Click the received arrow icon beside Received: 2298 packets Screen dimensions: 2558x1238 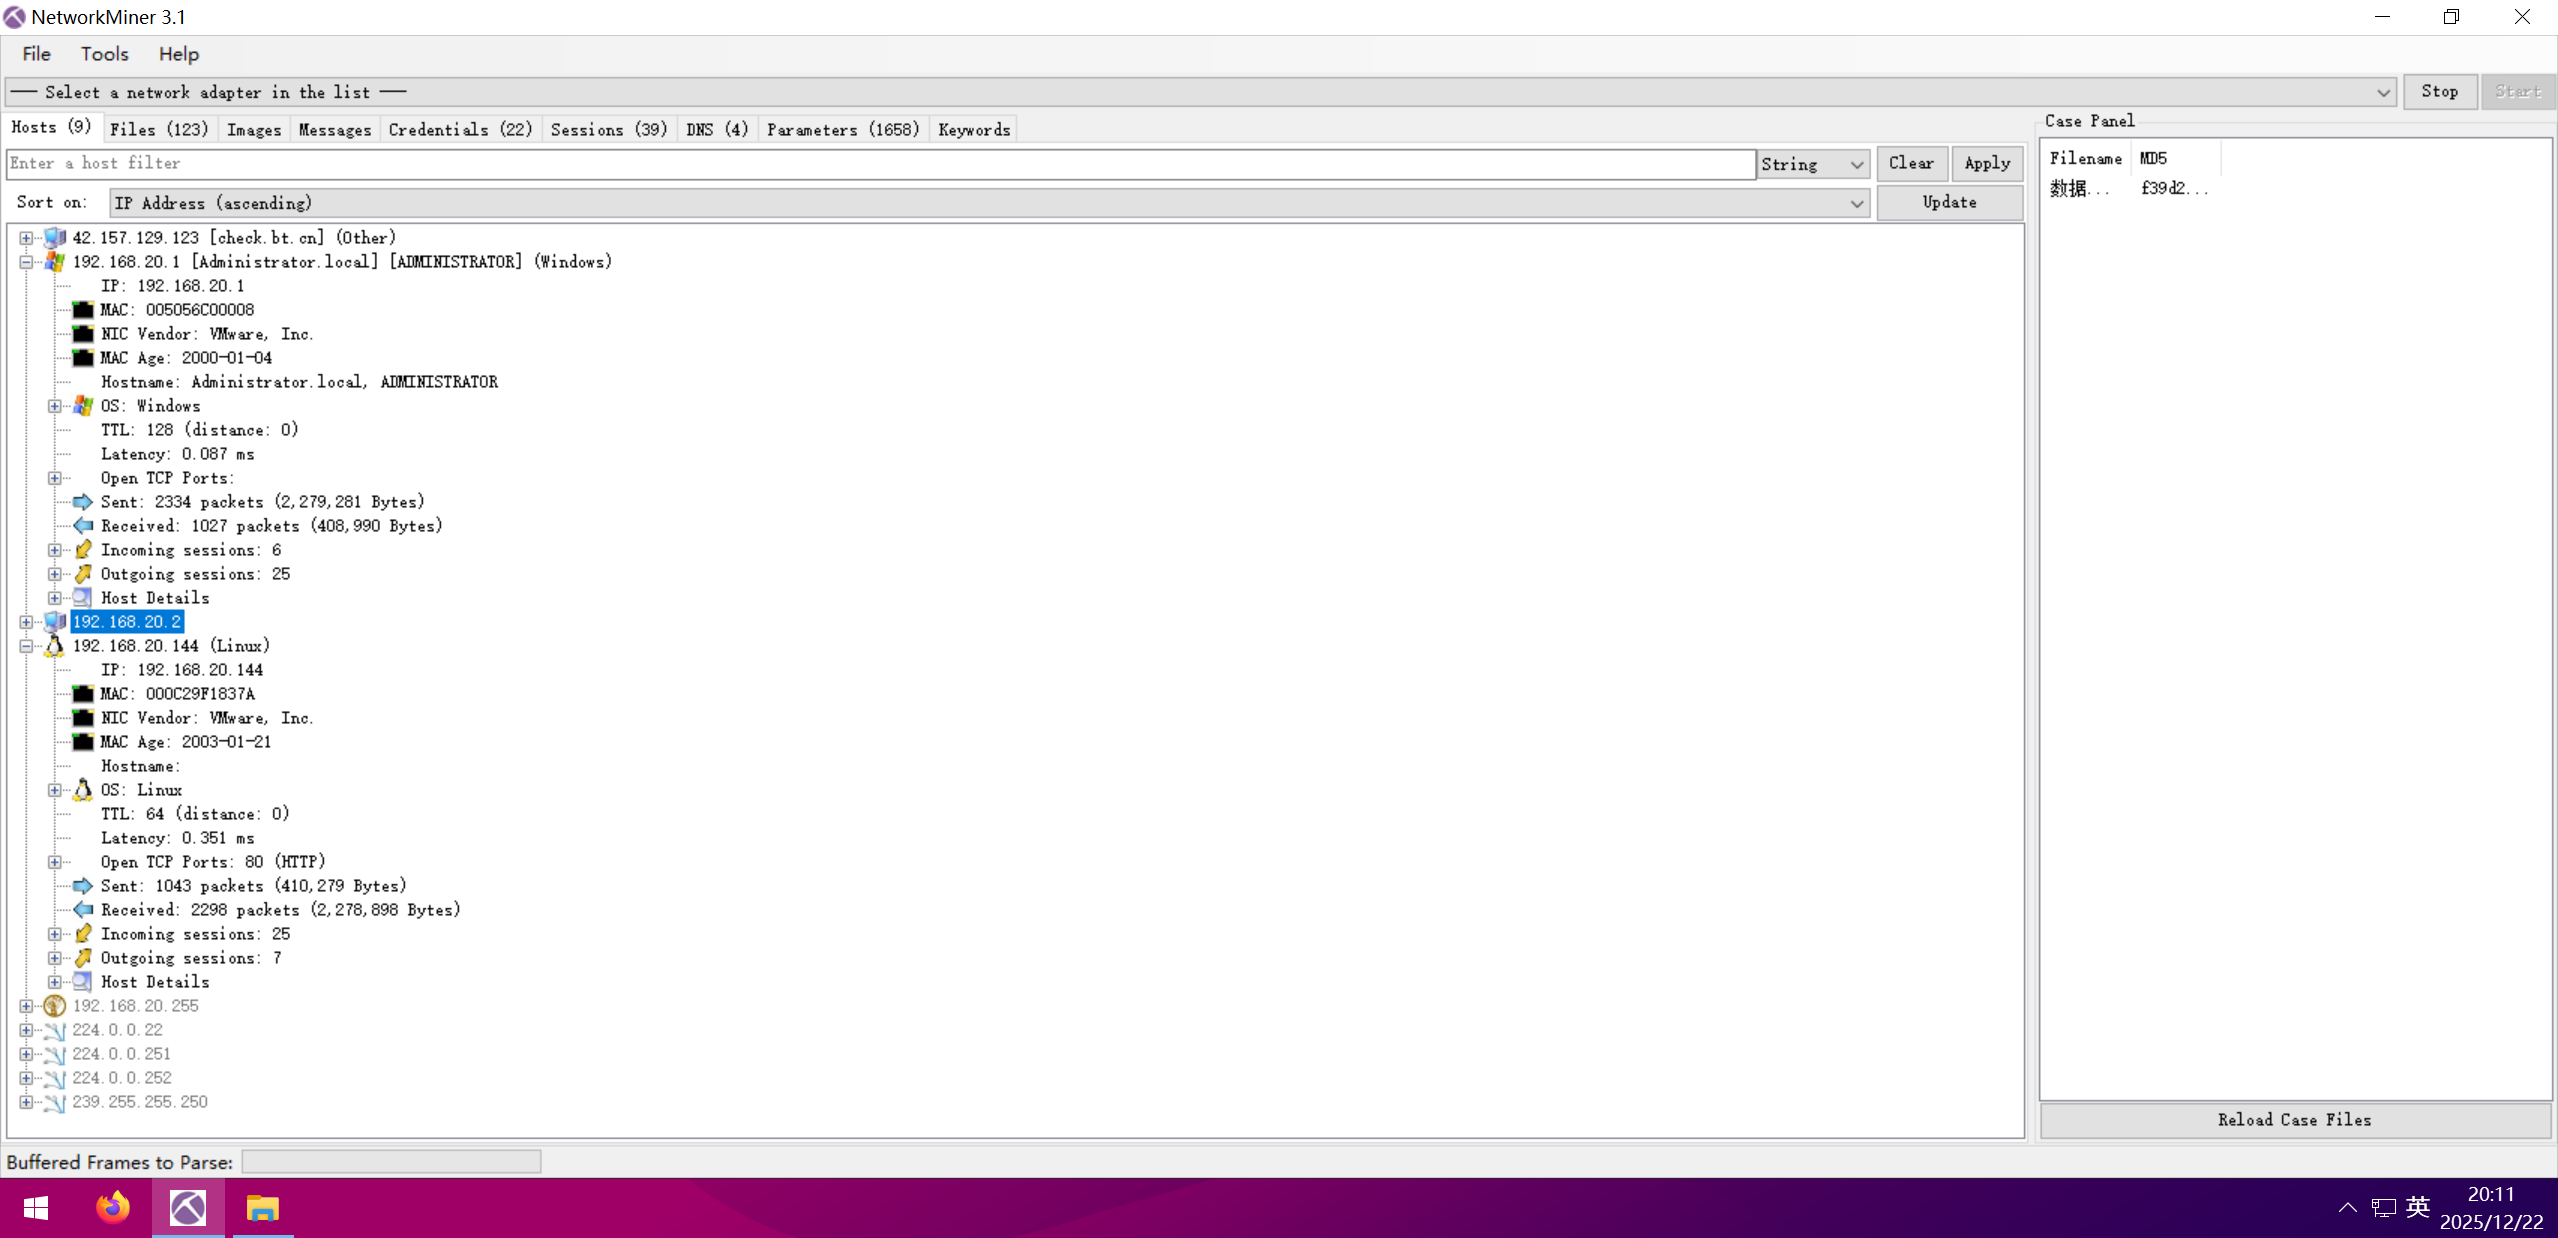(x=83, y=910)
